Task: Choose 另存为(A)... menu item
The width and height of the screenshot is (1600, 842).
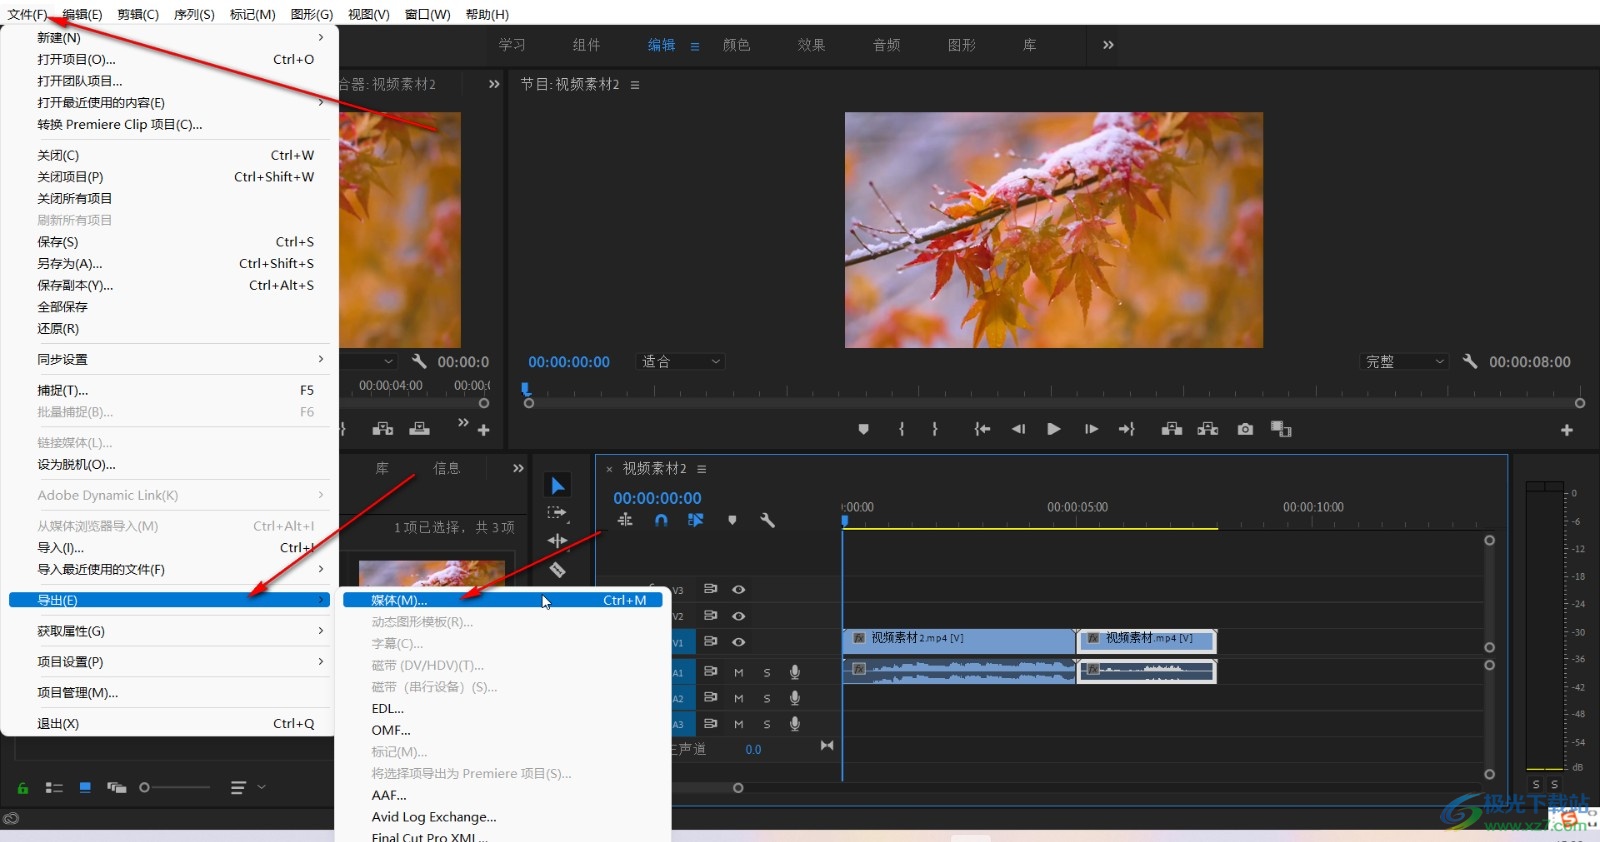Action: coord(169,264)
